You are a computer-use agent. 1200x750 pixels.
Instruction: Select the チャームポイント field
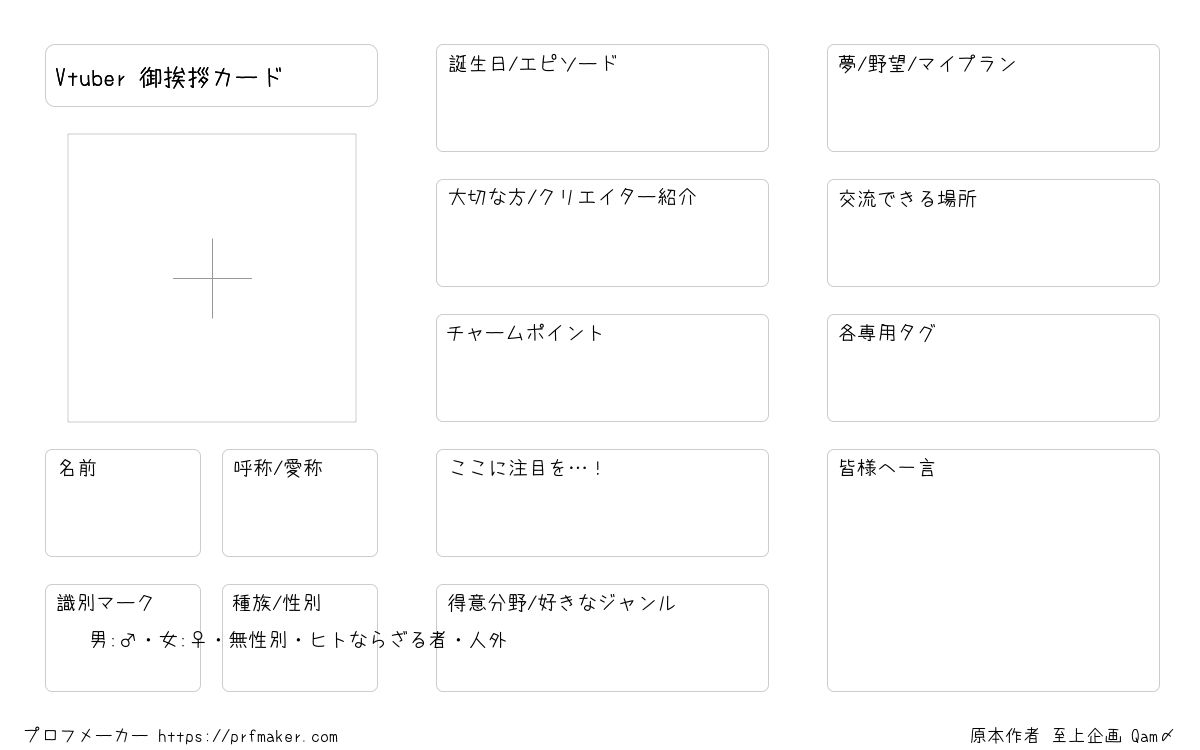coord(602,368)
